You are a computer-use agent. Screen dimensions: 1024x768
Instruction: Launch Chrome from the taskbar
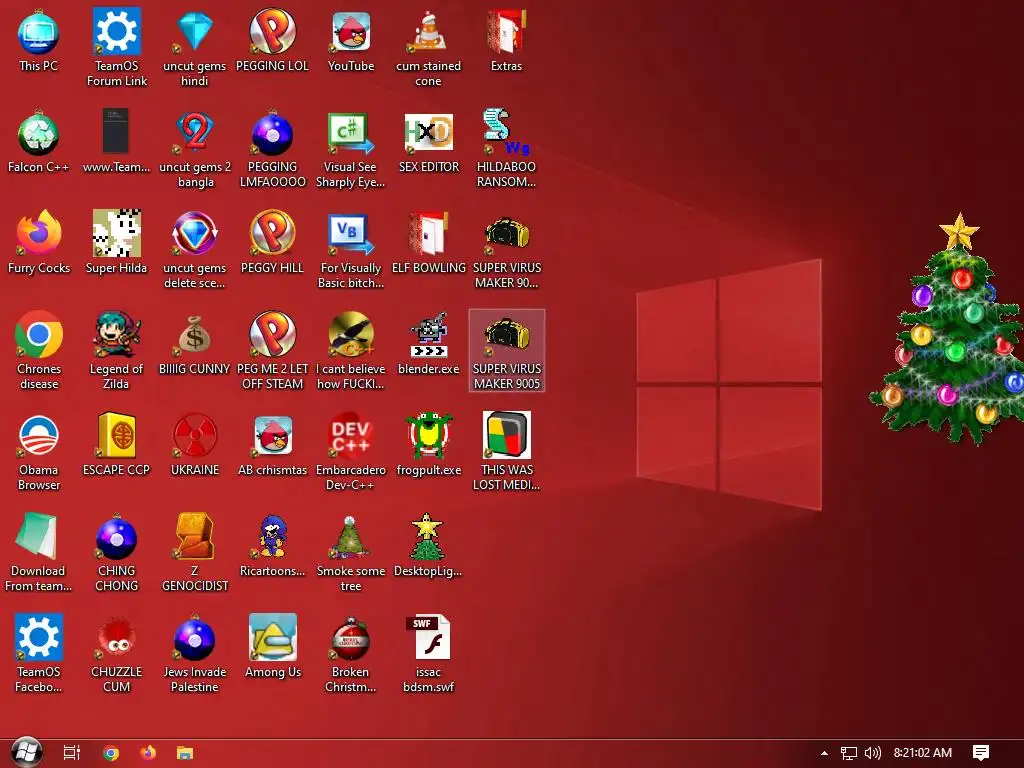pyautogui.click(x=111, y=753)
